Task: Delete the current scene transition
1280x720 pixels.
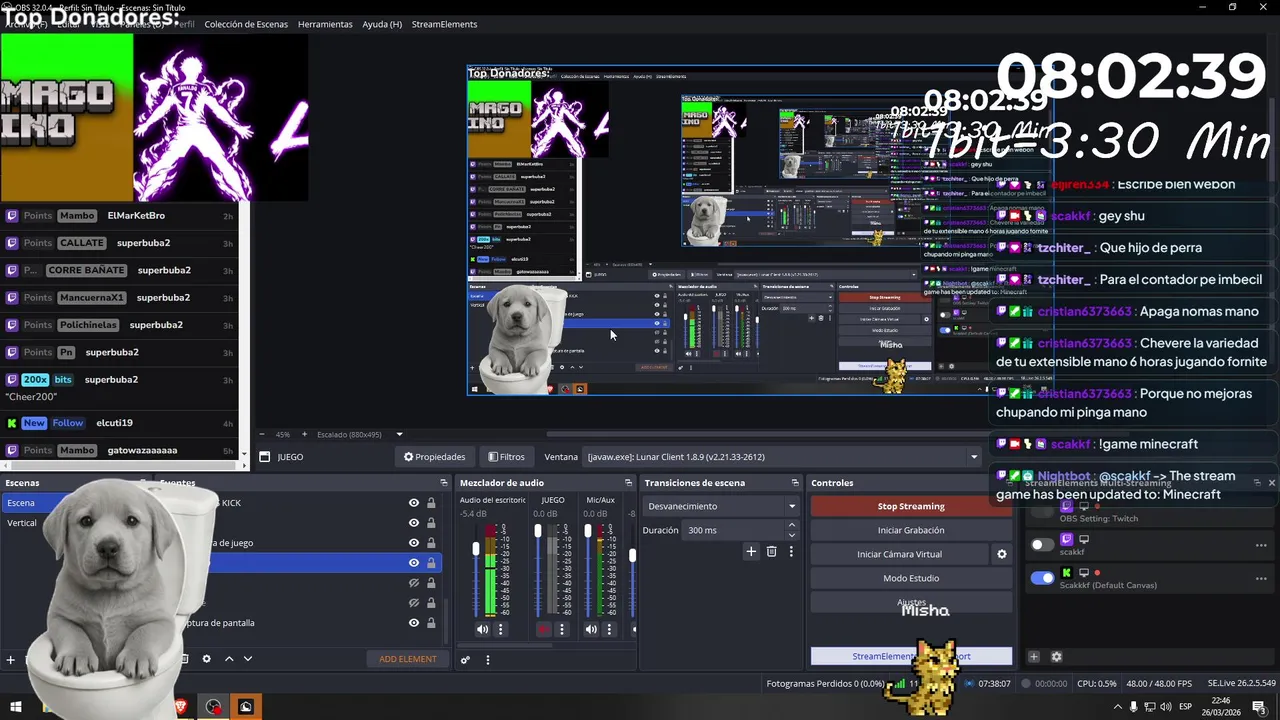Action: (x=771, y=551)
